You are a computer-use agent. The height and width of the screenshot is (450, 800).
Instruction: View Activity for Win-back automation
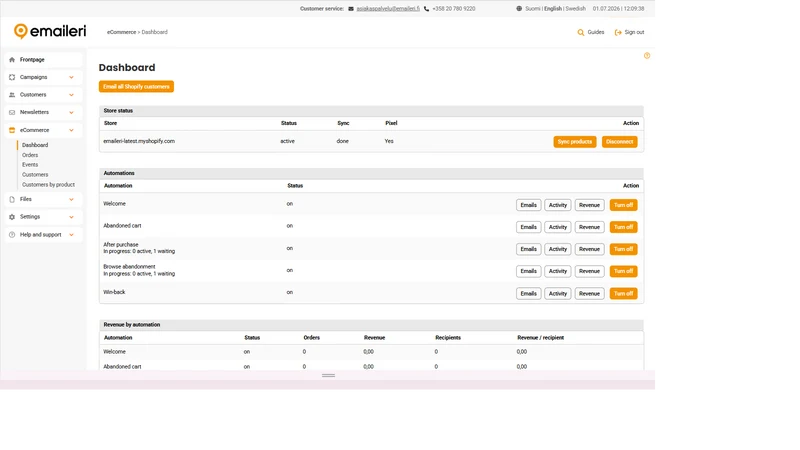557,293
